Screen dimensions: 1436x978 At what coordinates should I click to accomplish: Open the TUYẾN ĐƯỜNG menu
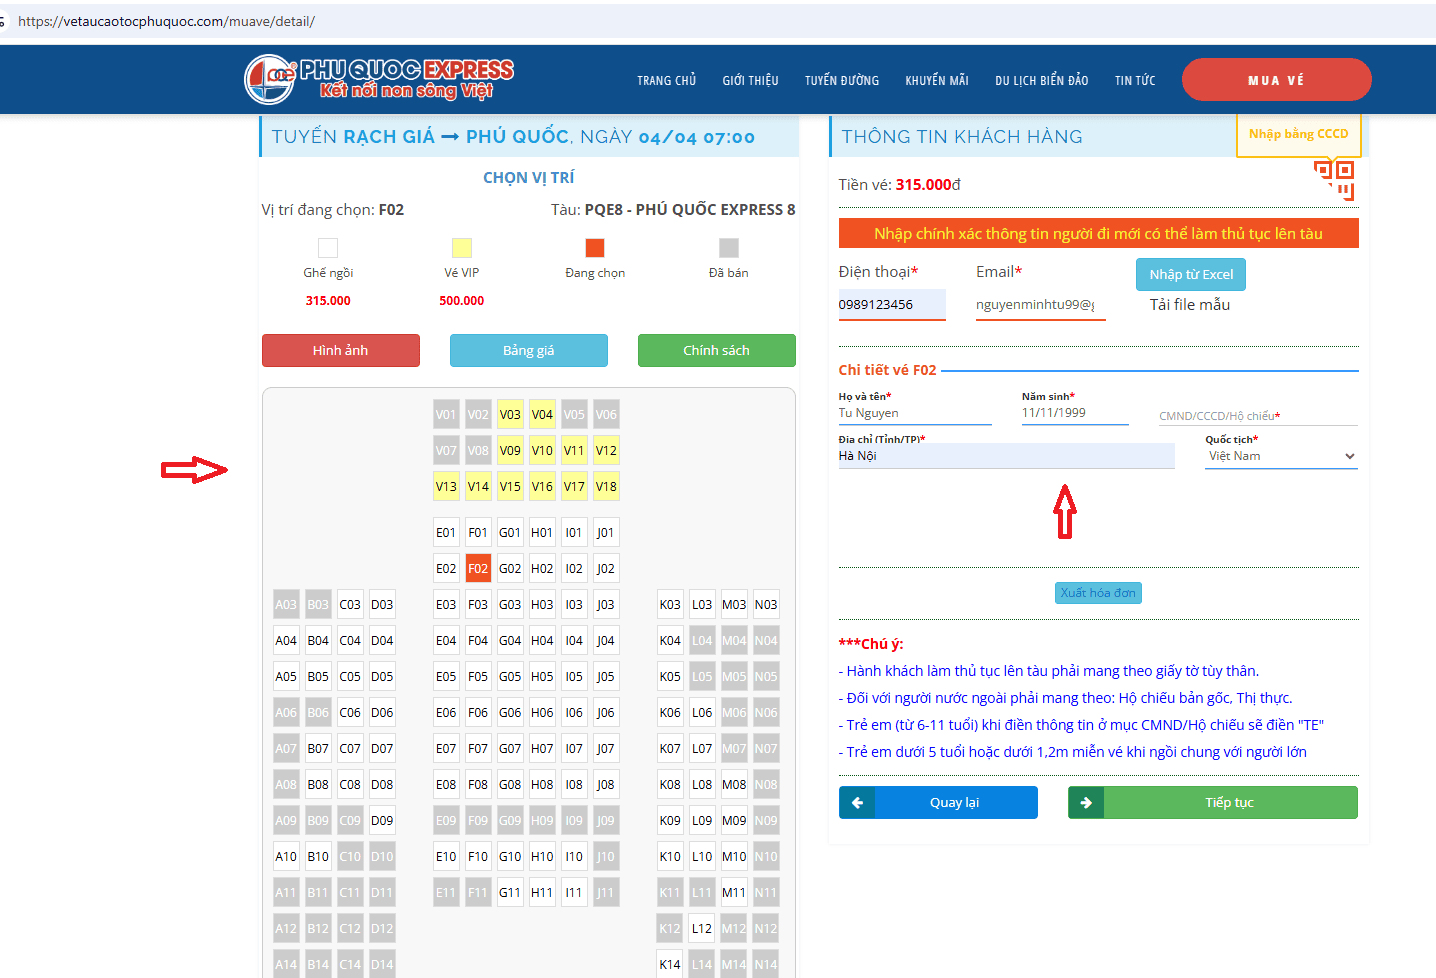click(x=841, y=81)
